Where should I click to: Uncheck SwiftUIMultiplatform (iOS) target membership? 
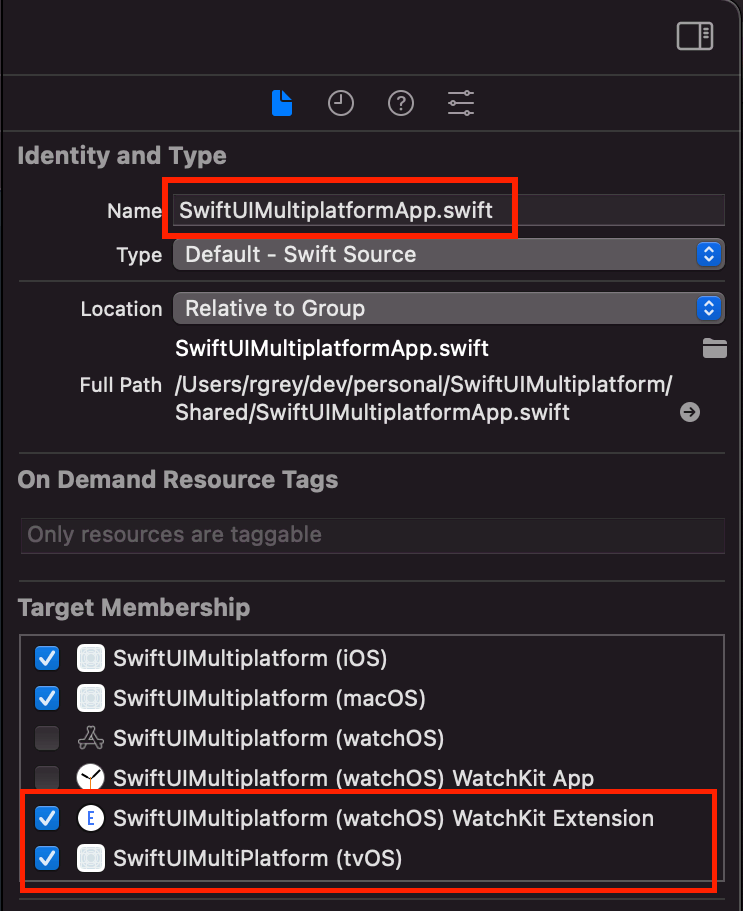click(47, 658)
